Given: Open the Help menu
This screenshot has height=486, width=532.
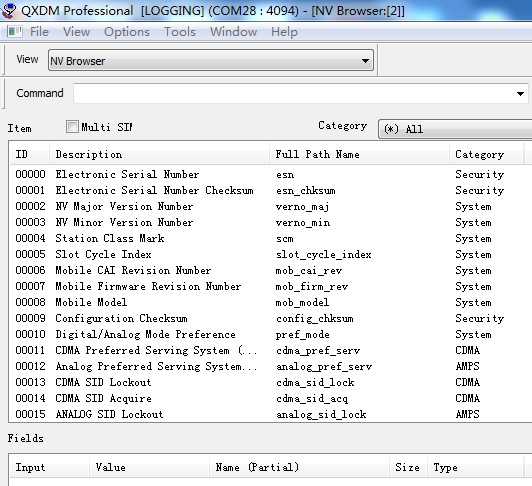Looking at the screenshot, I should tap(284, 32).
